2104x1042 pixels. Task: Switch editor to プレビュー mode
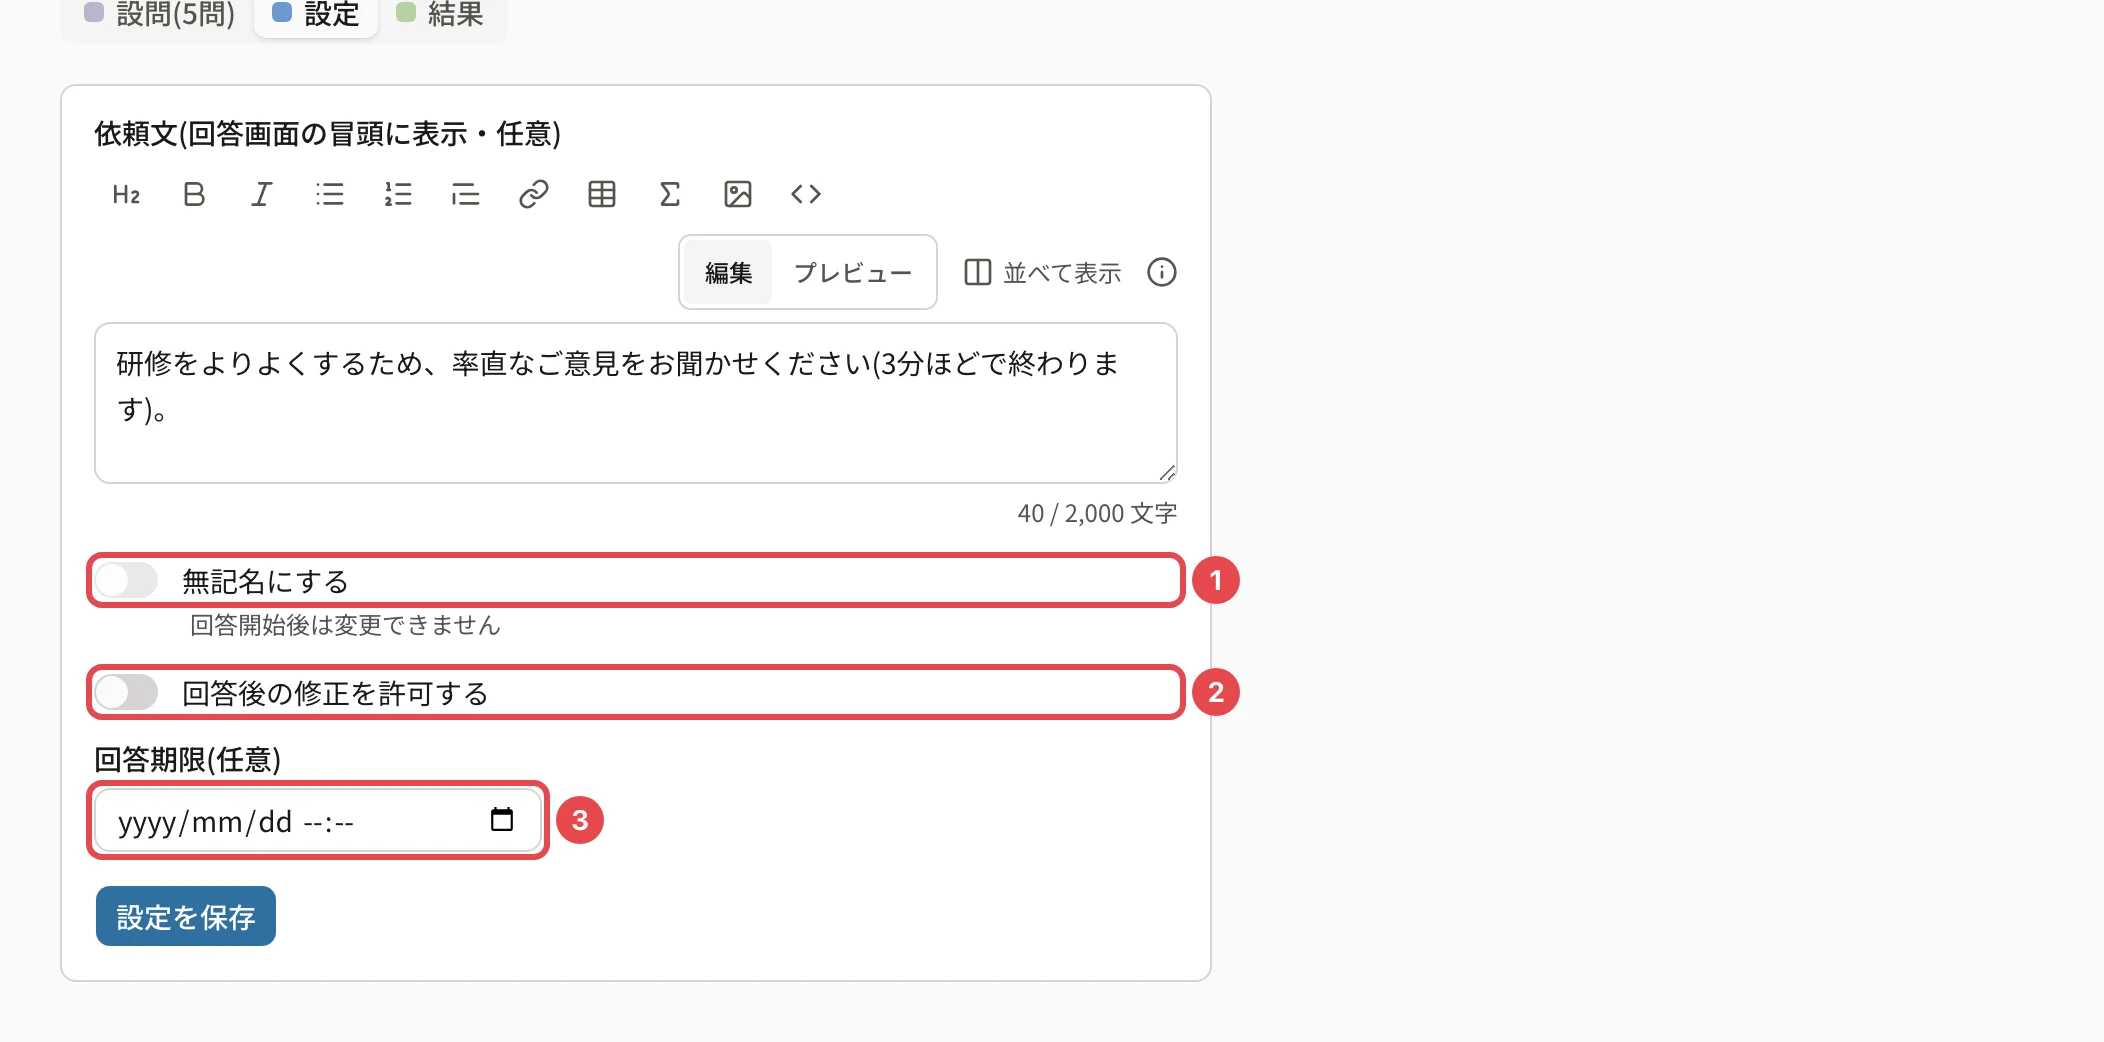(853, 272)
